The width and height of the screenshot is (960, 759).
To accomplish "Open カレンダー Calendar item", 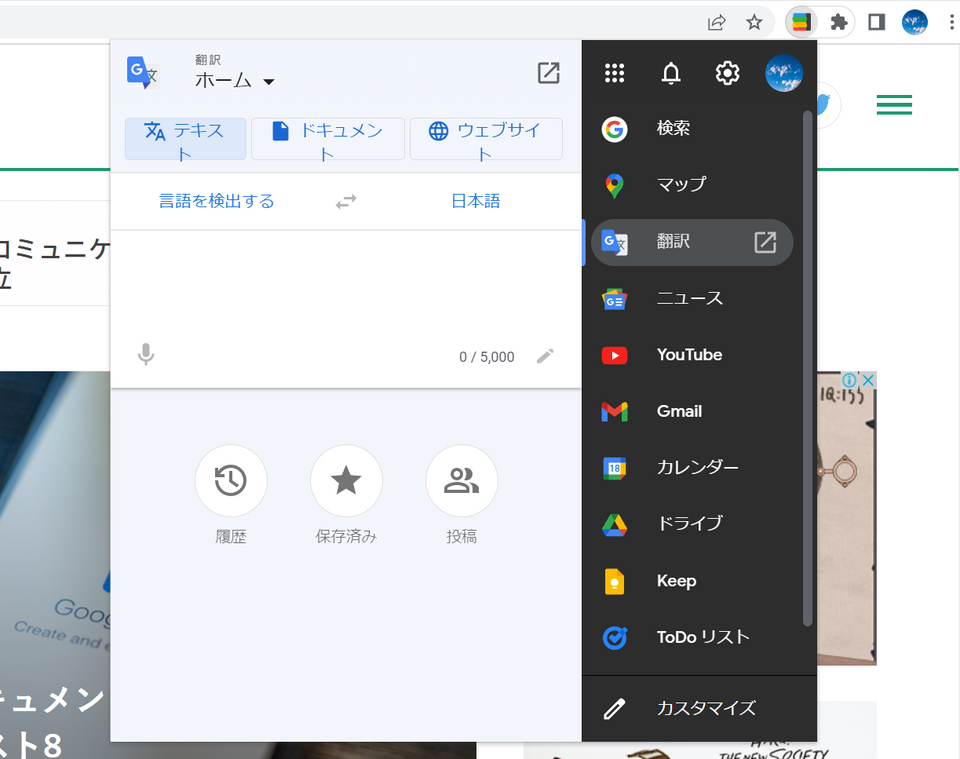I will [x=692, y=468].
